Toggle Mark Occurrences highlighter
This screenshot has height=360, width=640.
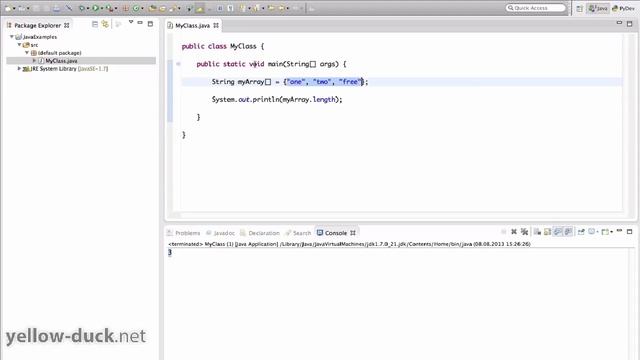tap(200, 8)
